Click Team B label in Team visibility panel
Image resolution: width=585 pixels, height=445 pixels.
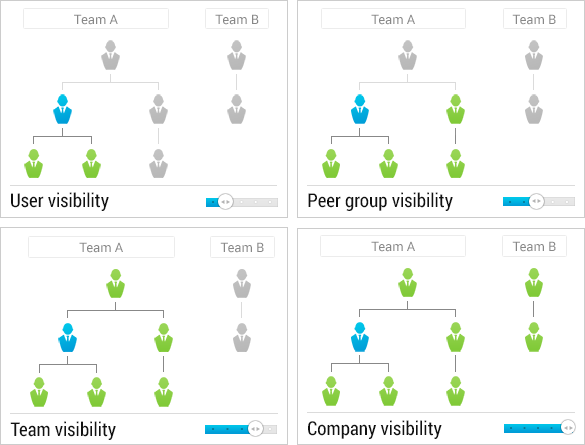pyautogui.click(x=242, y=247)
